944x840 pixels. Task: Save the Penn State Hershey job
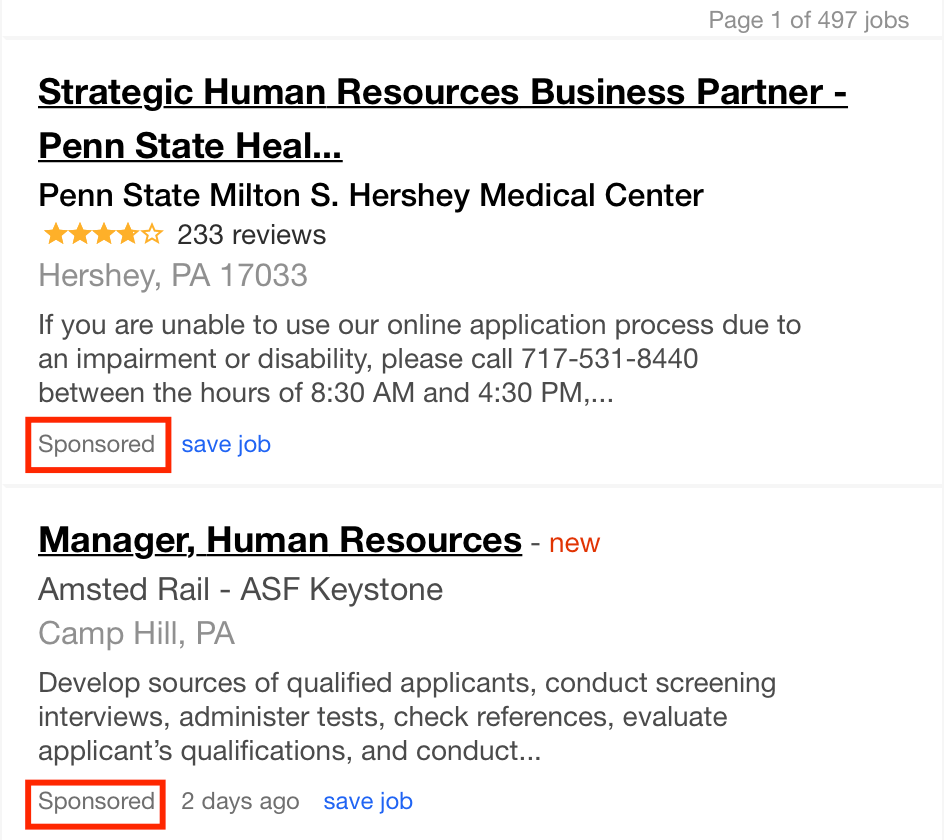point(226,444)
